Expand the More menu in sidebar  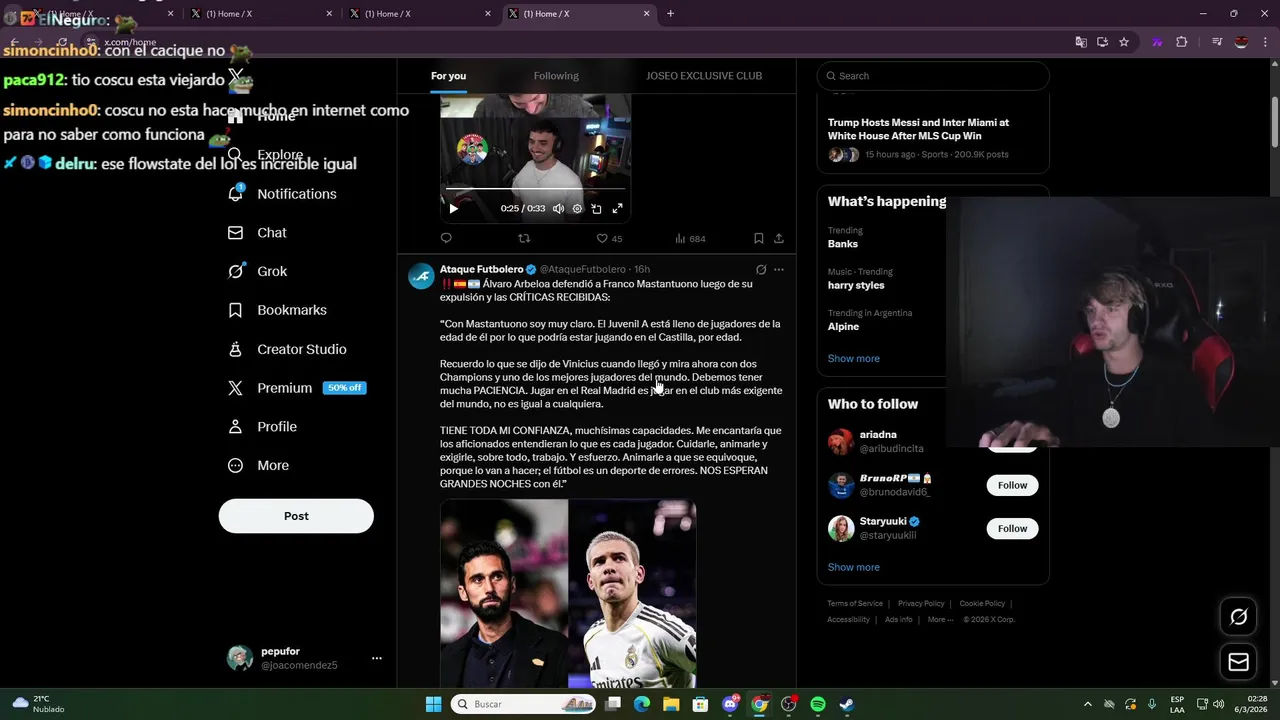pyautogui.click(x=259, y=465)
